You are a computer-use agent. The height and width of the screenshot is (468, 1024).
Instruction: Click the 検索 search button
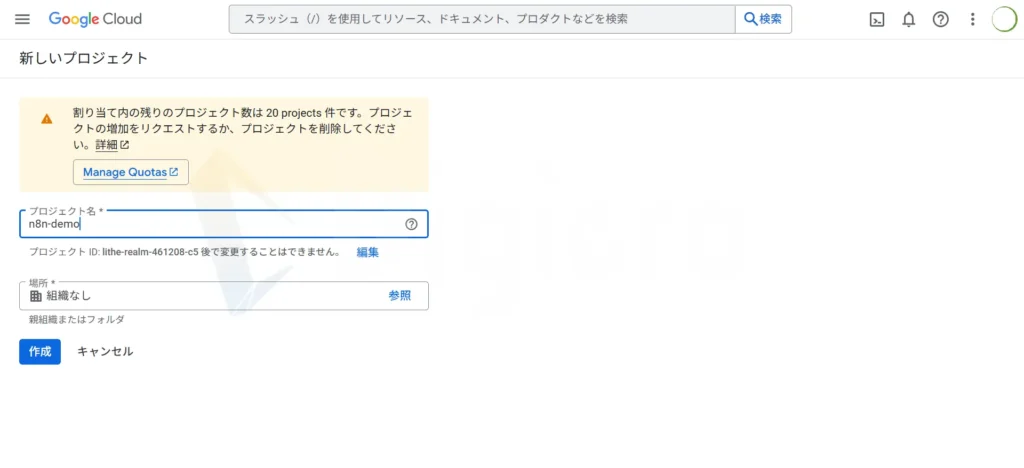(763, 20)
